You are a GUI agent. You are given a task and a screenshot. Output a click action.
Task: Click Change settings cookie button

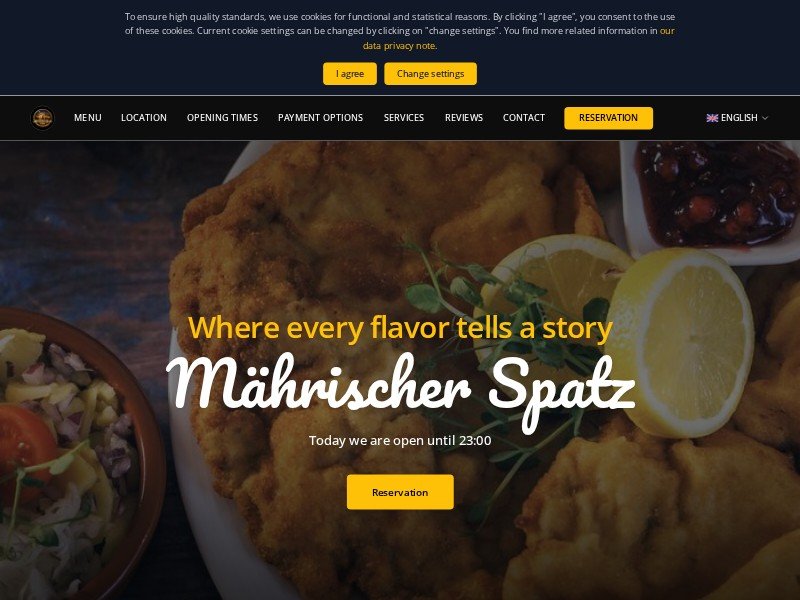(x=431, y=74)
